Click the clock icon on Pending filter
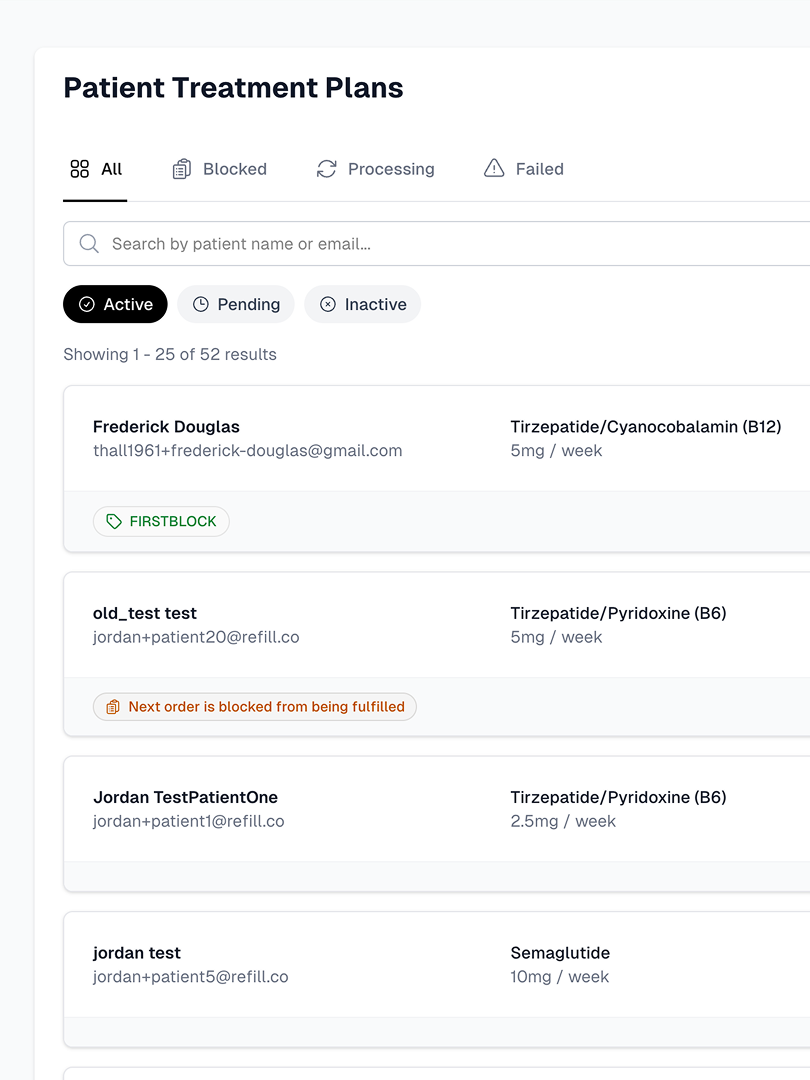The image size is (810, 1080). 200,304
